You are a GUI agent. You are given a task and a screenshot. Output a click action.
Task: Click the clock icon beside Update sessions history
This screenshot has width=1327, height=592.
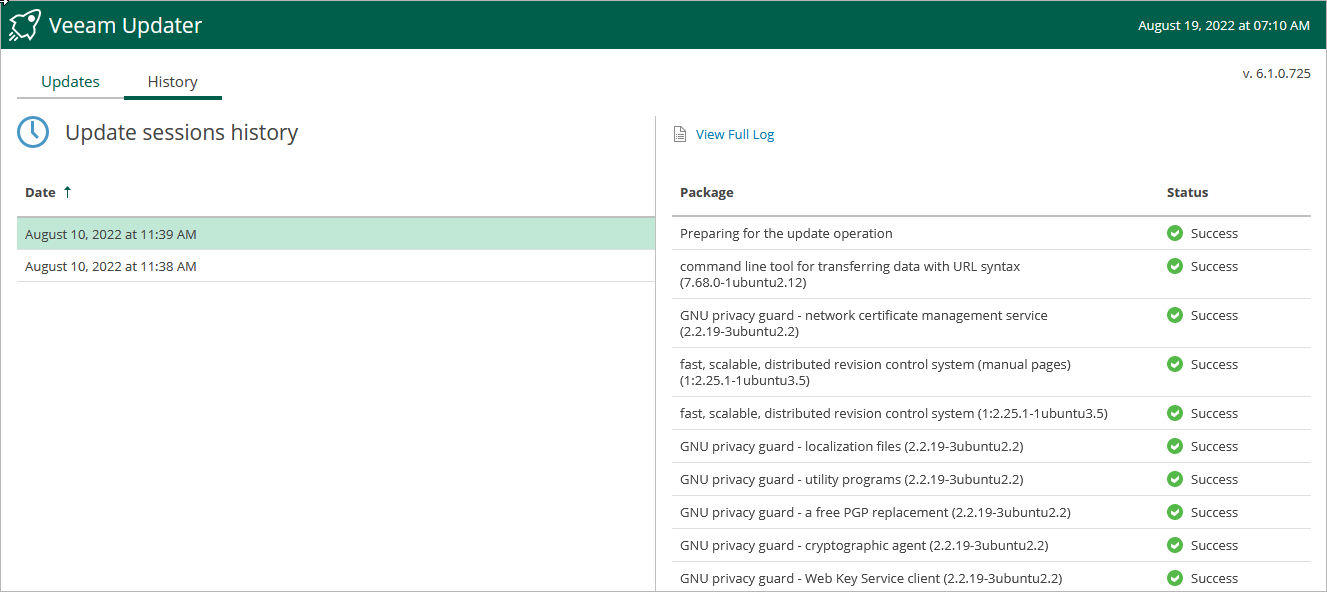[x=33, y=133]
